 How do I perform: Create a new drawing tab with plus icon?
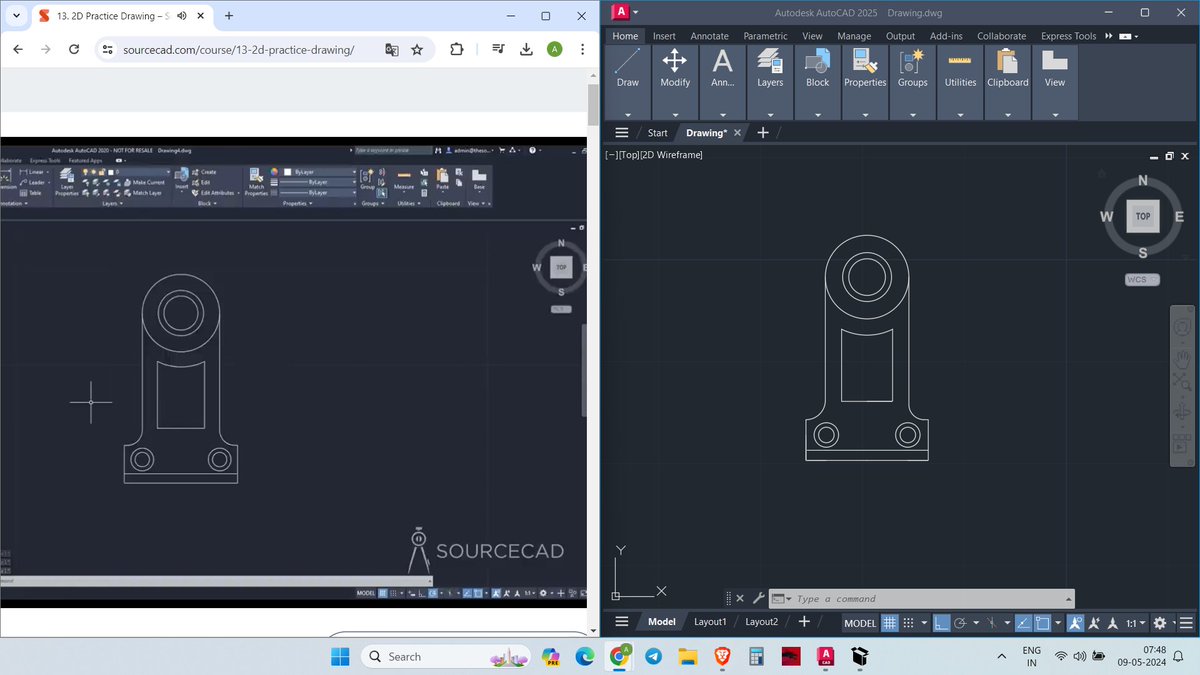click(763, 133)
